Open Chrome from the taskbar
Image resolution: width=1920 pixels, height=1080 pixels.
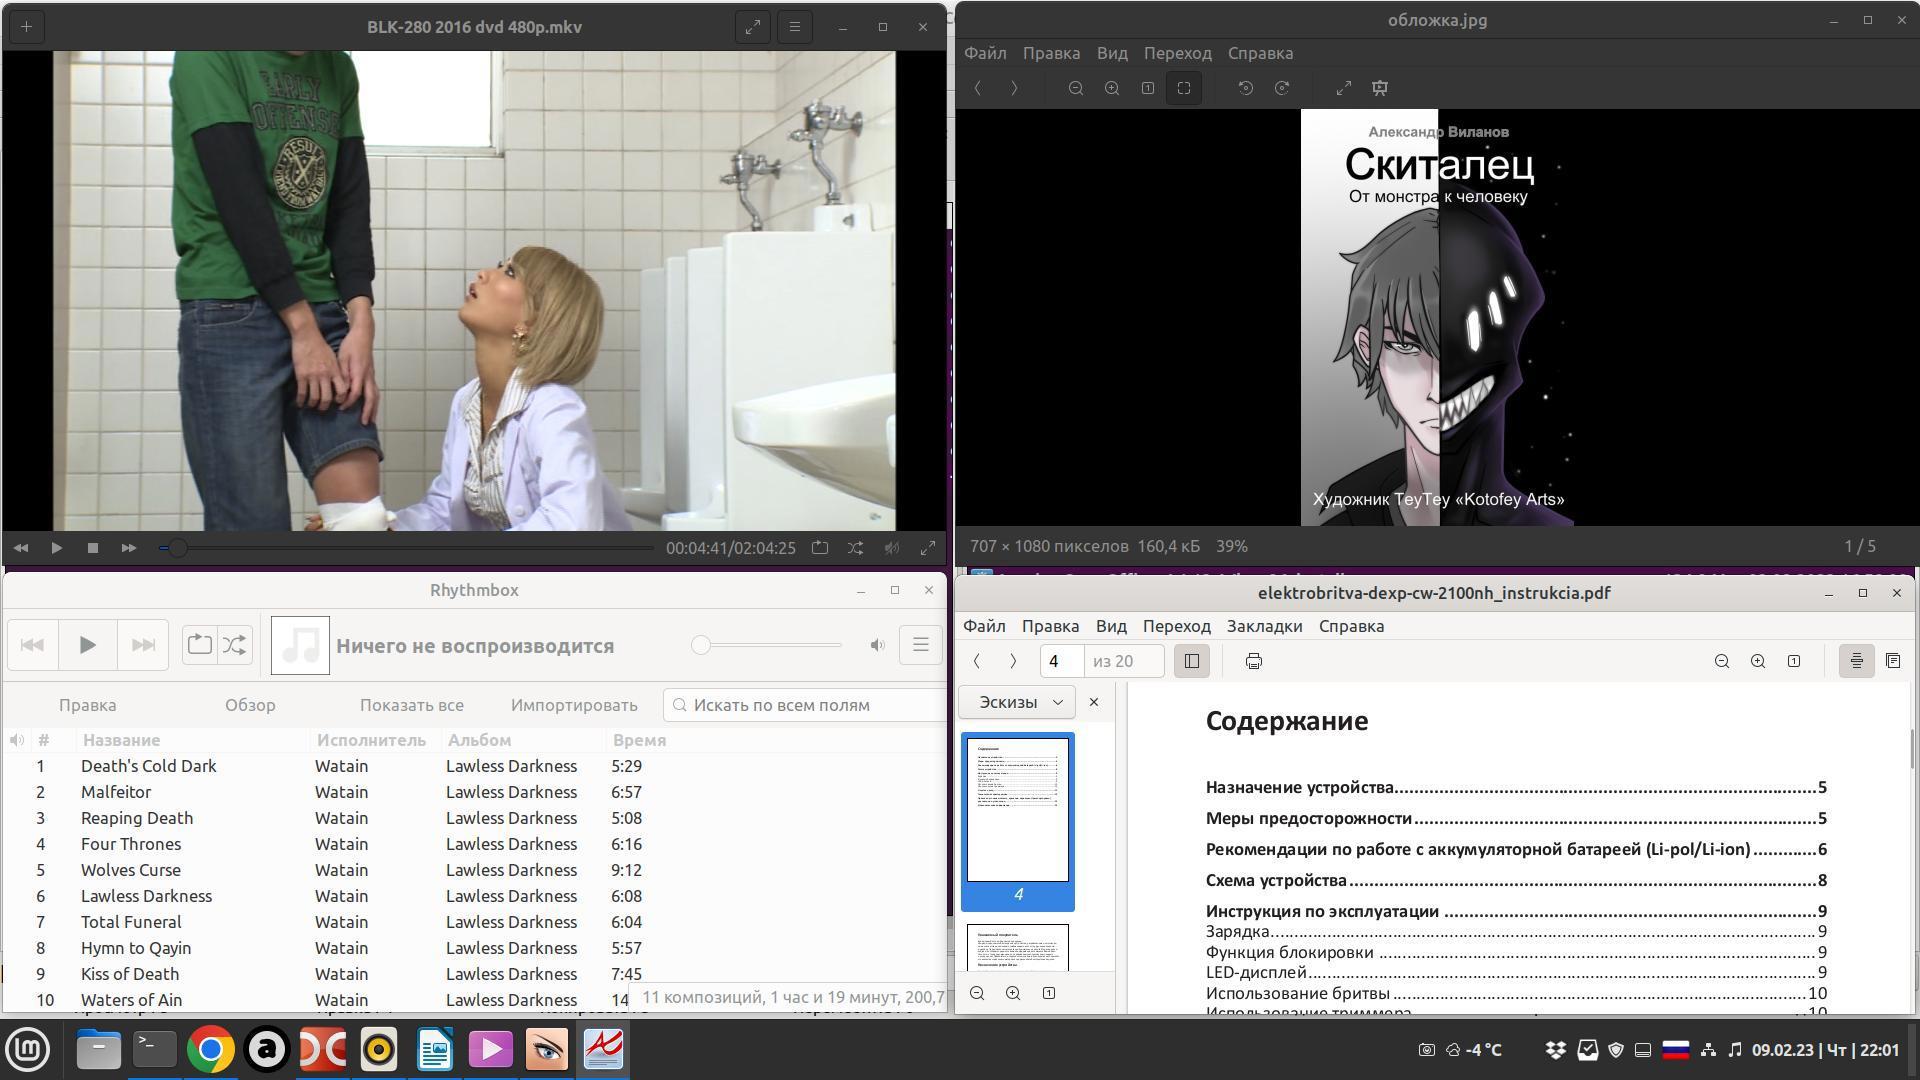(x=211, y=1050)
